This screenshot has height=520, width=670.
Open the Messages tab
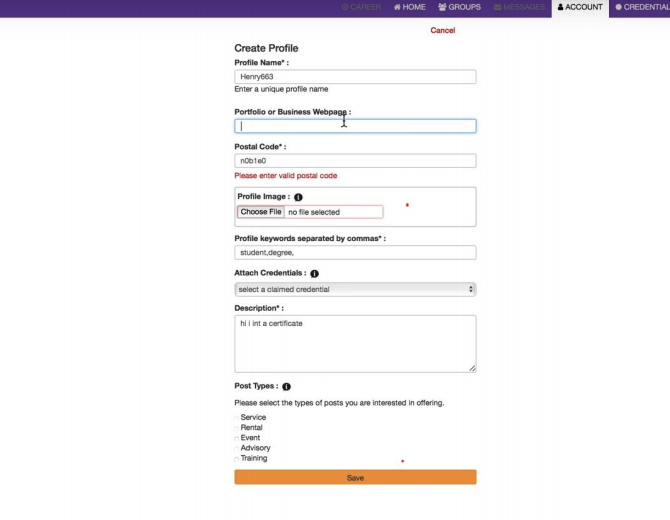[x=519, y=7]
